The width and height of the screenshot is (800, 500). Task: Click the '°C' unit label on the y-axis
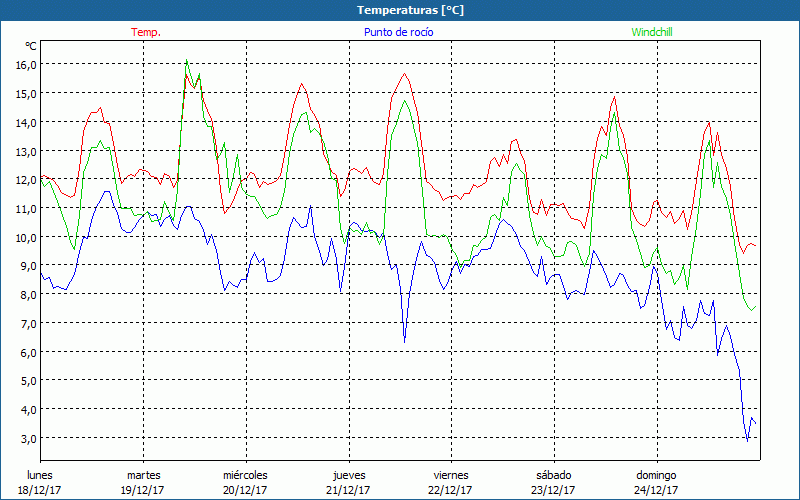[31, 46]
